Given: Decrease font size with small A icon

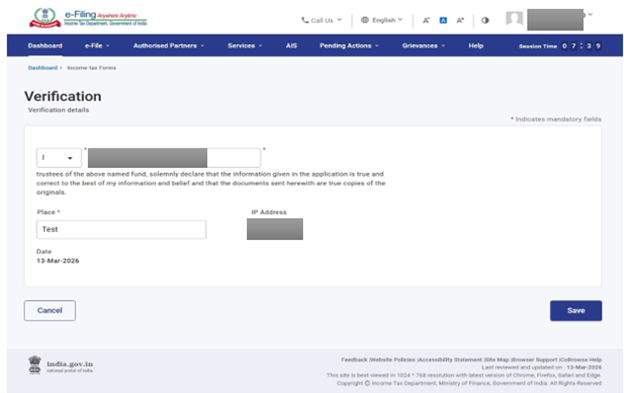Looking at the screenshot, I should tap(426, 20).
